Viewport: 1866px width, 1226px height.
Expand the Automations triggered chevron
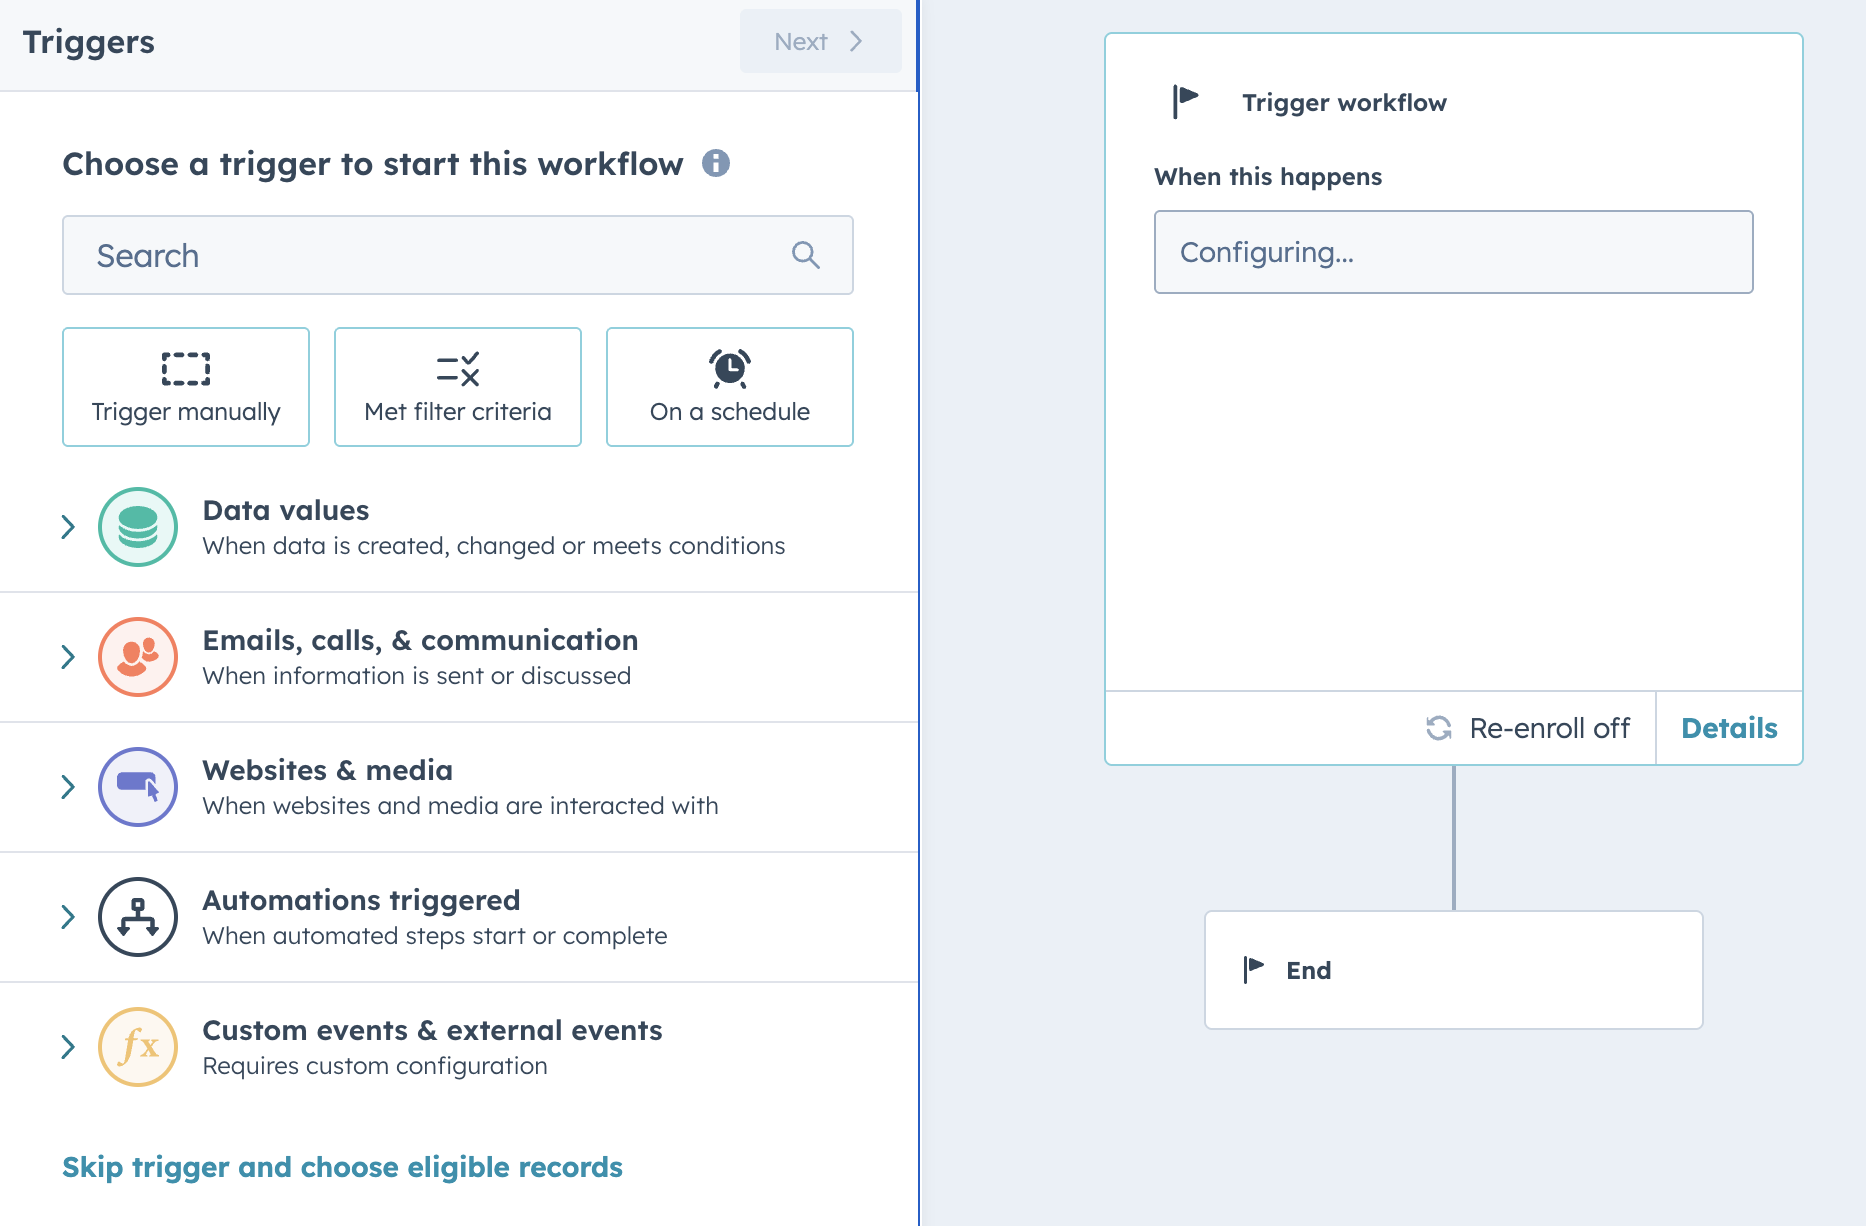68,917
